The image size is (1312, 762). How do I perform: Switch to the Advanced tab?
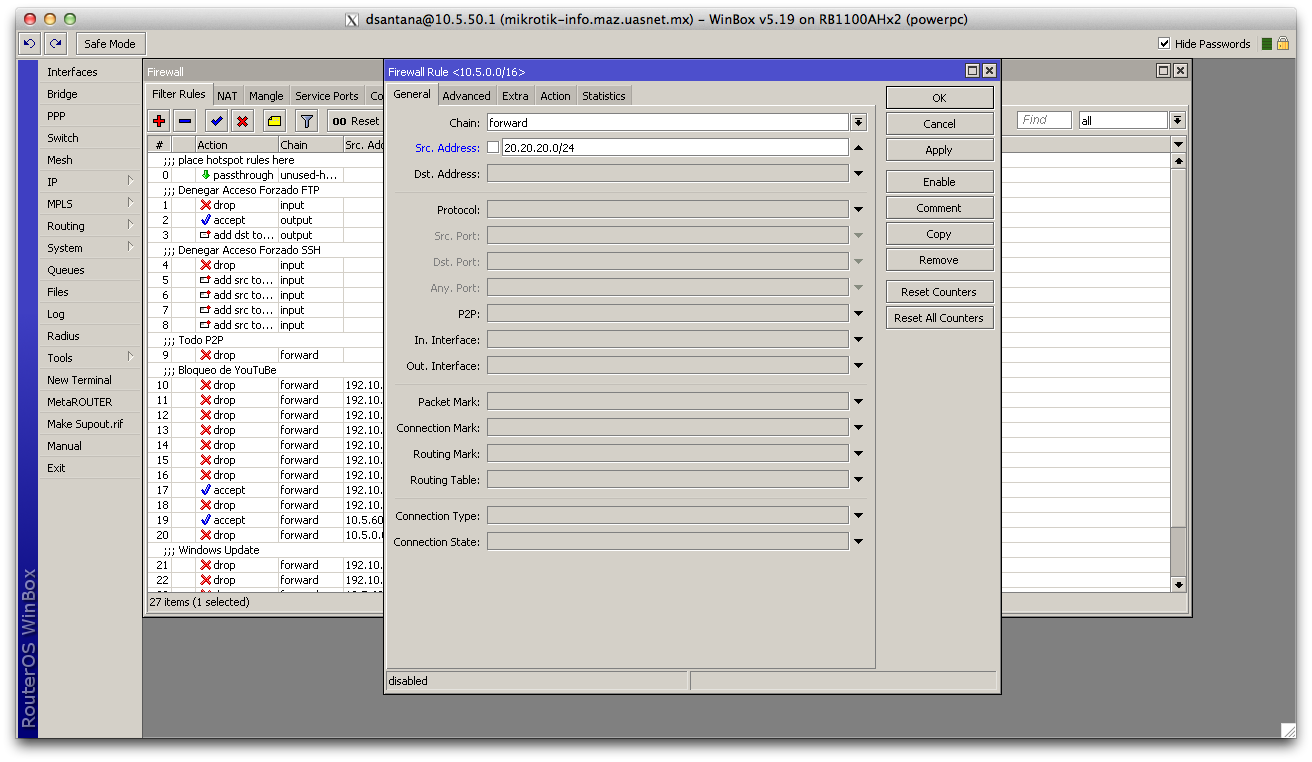[x=466, y=96]
